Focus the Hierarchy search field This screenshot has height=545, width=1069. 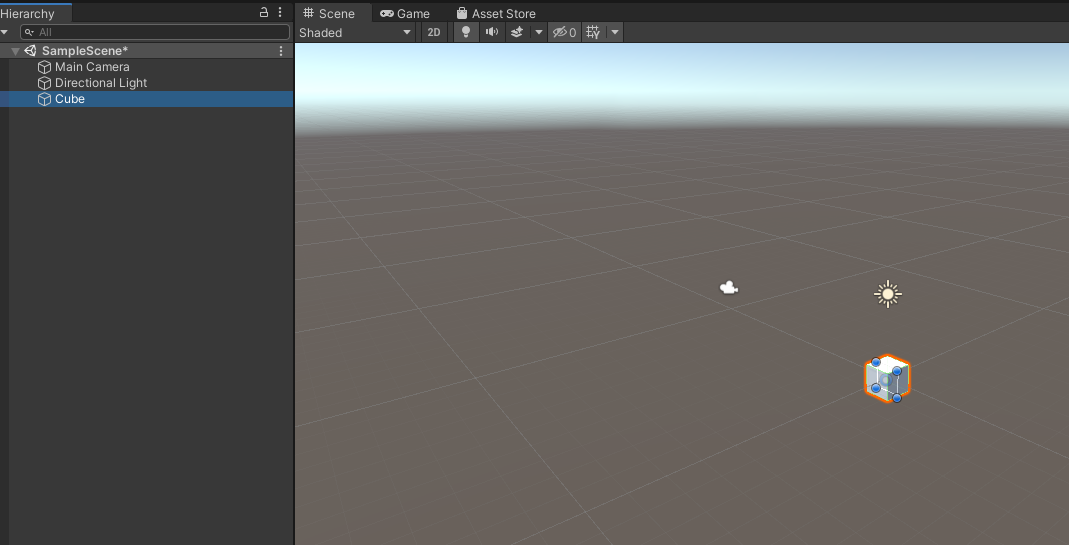155,32
